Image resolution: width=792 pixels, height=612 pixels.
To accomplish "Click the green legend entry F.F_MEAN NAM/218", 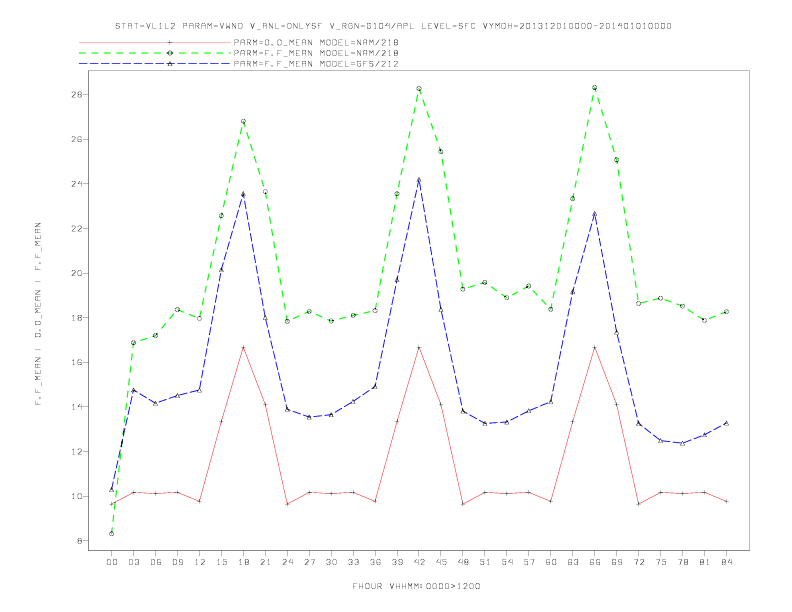I will [x=316, y=53].
